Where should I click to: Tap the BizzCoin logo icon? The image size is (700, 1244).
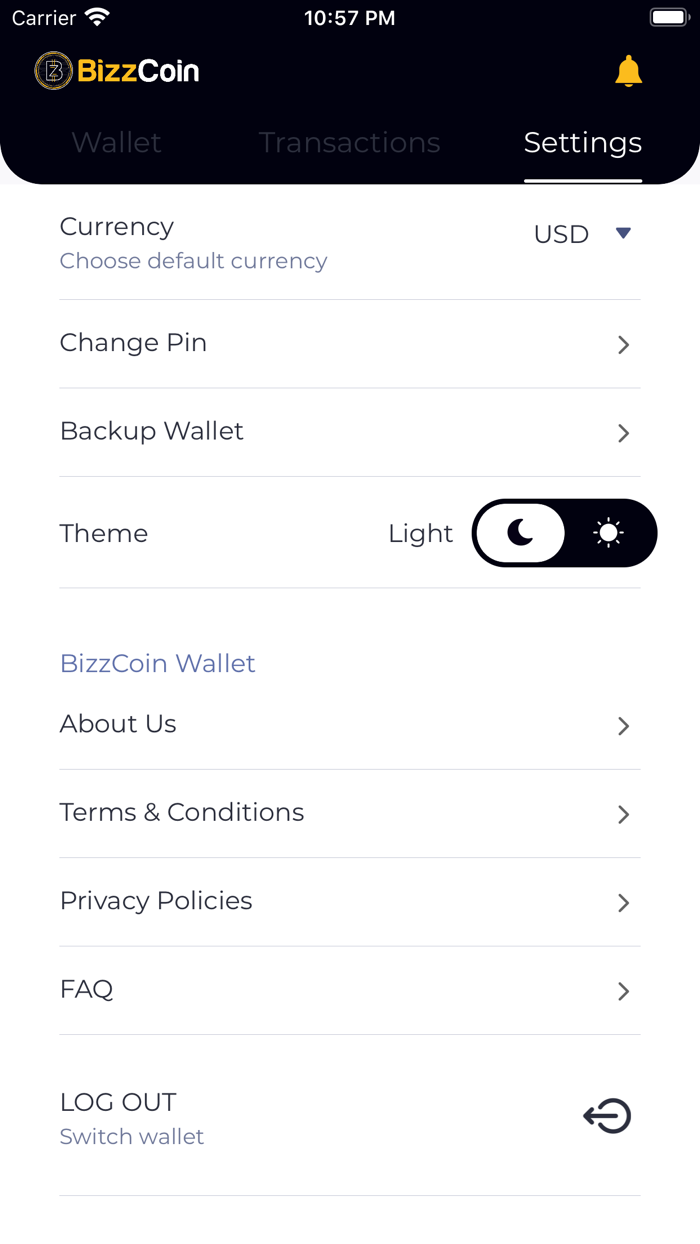tap(52, 71)
